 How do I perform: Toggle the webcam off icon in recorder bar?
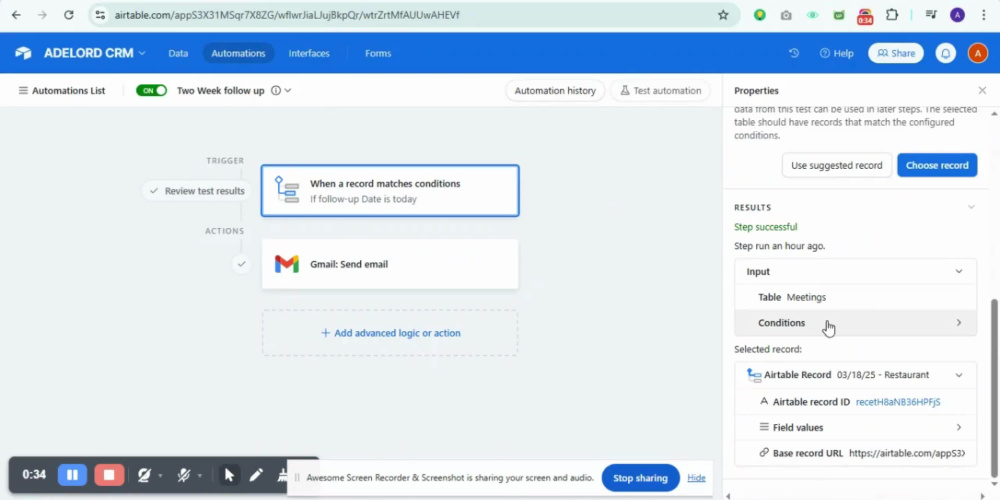[x=143, y=475]
